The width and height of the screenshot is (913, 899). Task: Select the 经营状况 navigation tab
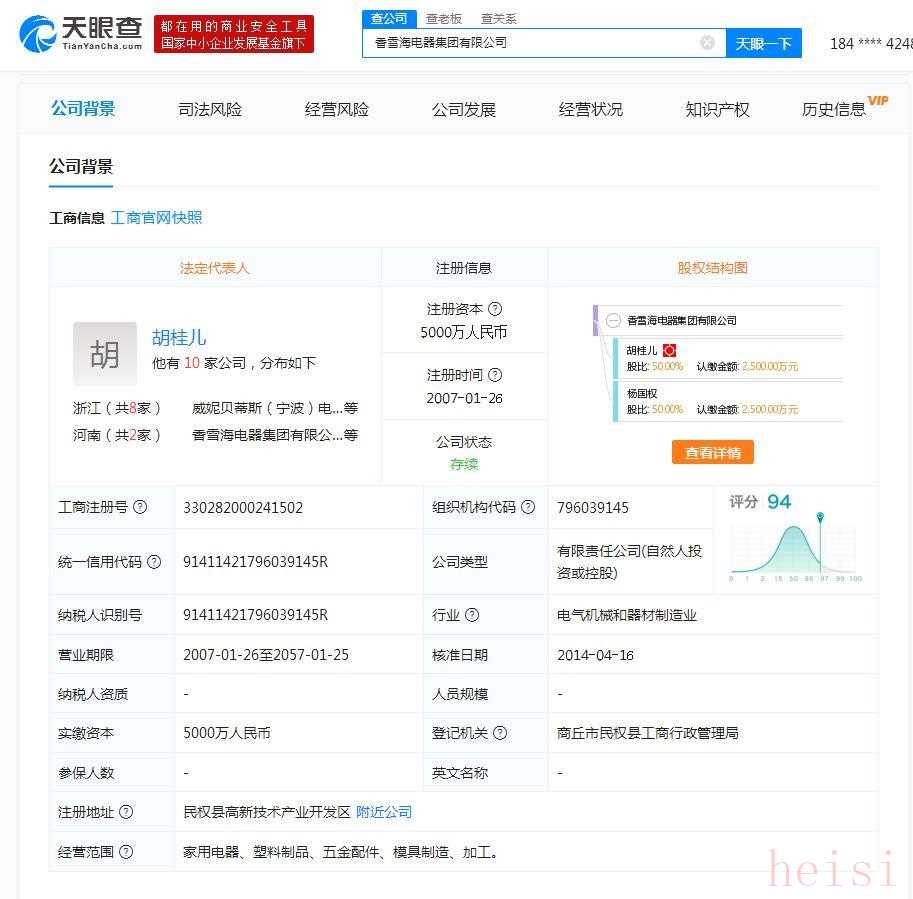(590, 109)
